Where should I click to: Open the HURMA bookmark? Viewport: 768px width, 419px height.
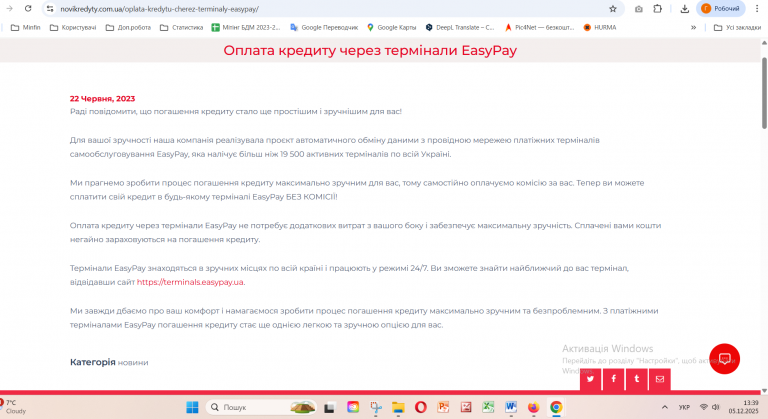[x=600, y=27]
